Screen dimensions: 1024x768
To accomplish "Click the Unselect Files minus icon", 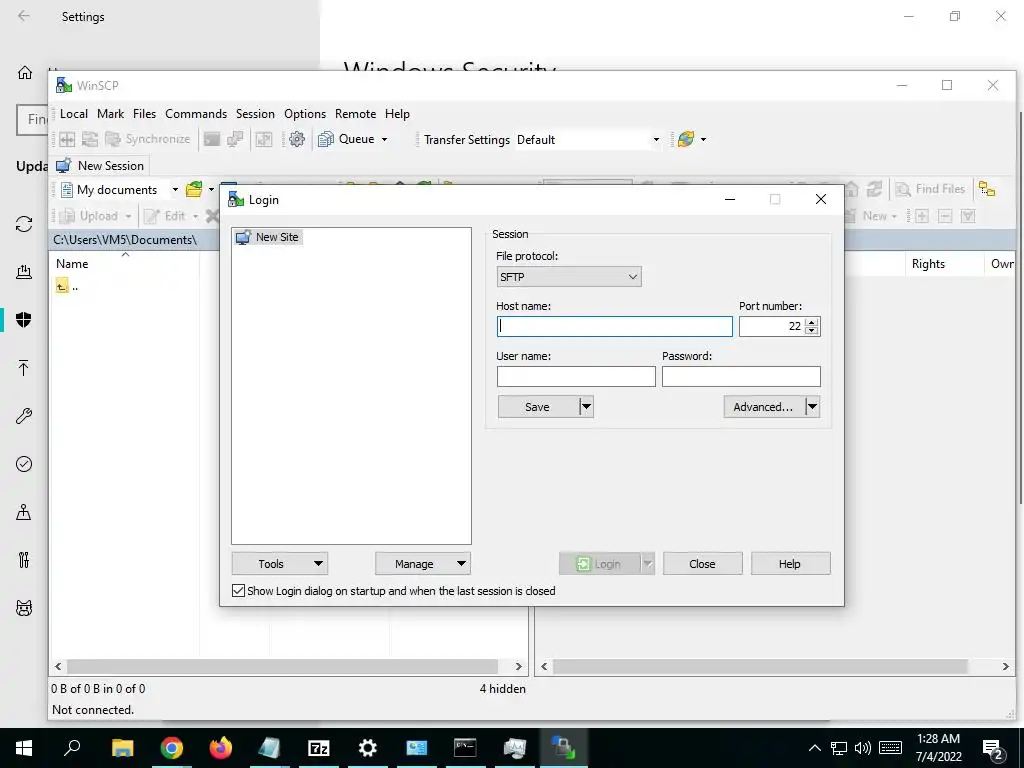I will coord(945,216).
